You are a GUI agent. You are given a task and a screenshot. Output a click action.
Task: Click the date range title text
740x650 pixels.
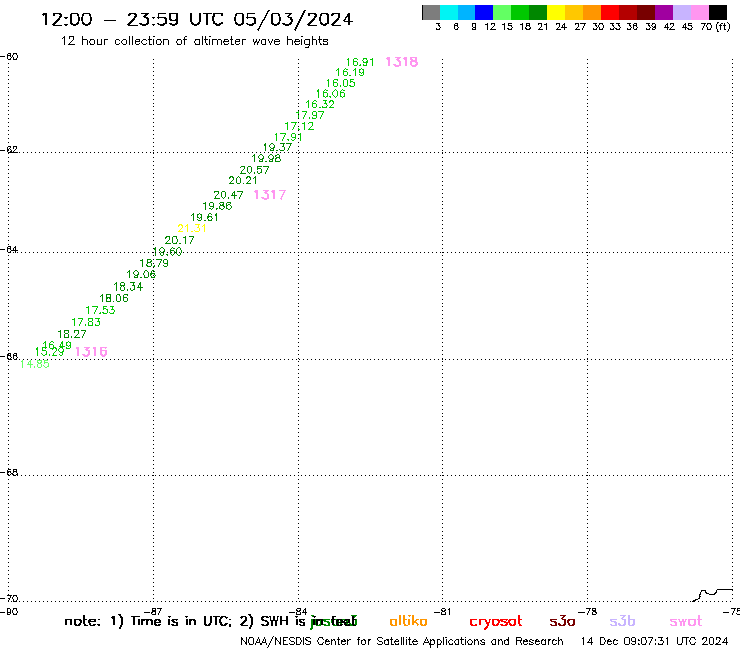(197, 19)
